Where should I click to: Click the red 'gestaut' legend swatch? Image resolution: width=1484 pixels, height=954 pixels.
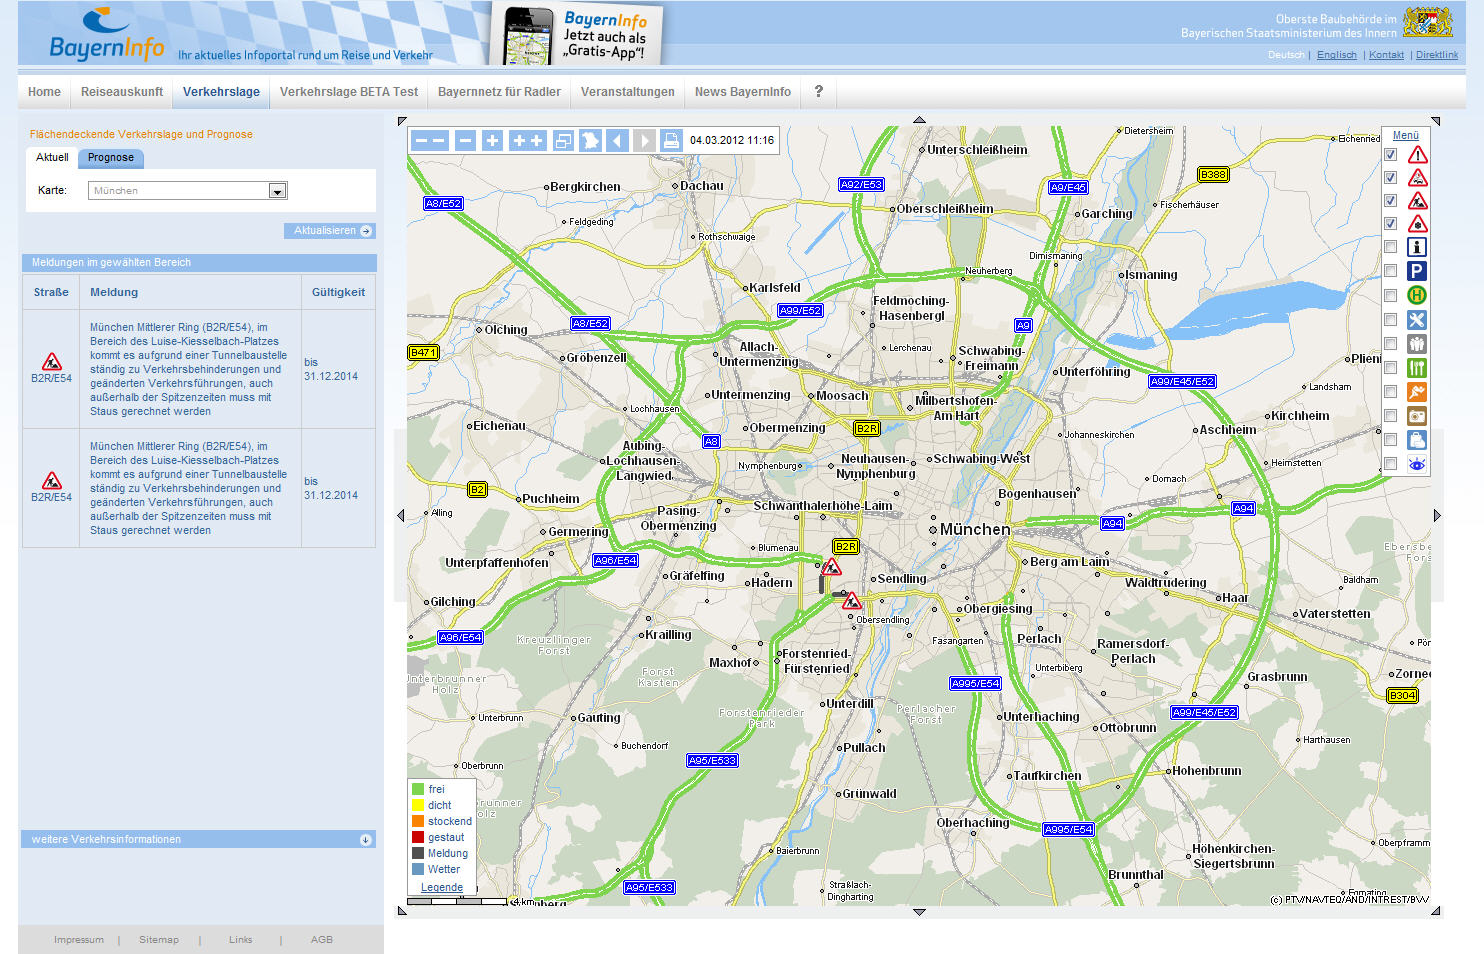click(418, 837)
